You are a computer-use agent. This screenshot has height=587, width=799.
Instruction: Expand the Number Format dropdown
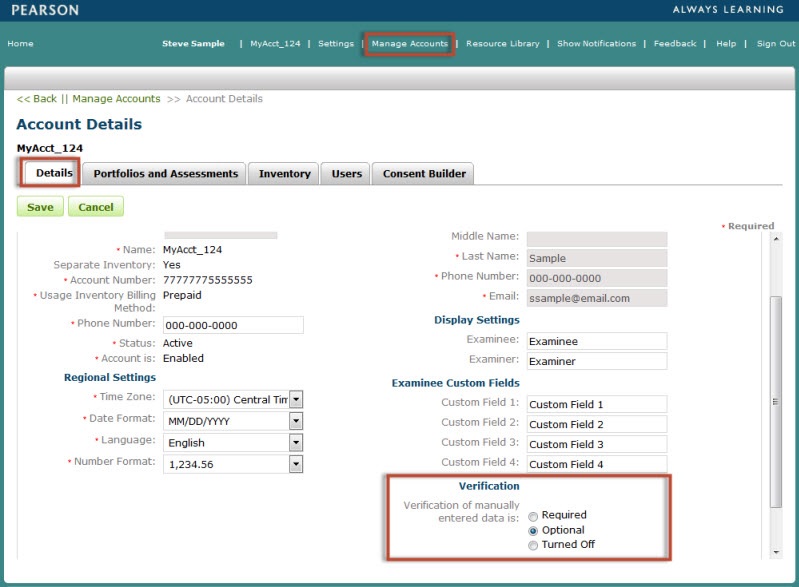click(x=295, y=463)
